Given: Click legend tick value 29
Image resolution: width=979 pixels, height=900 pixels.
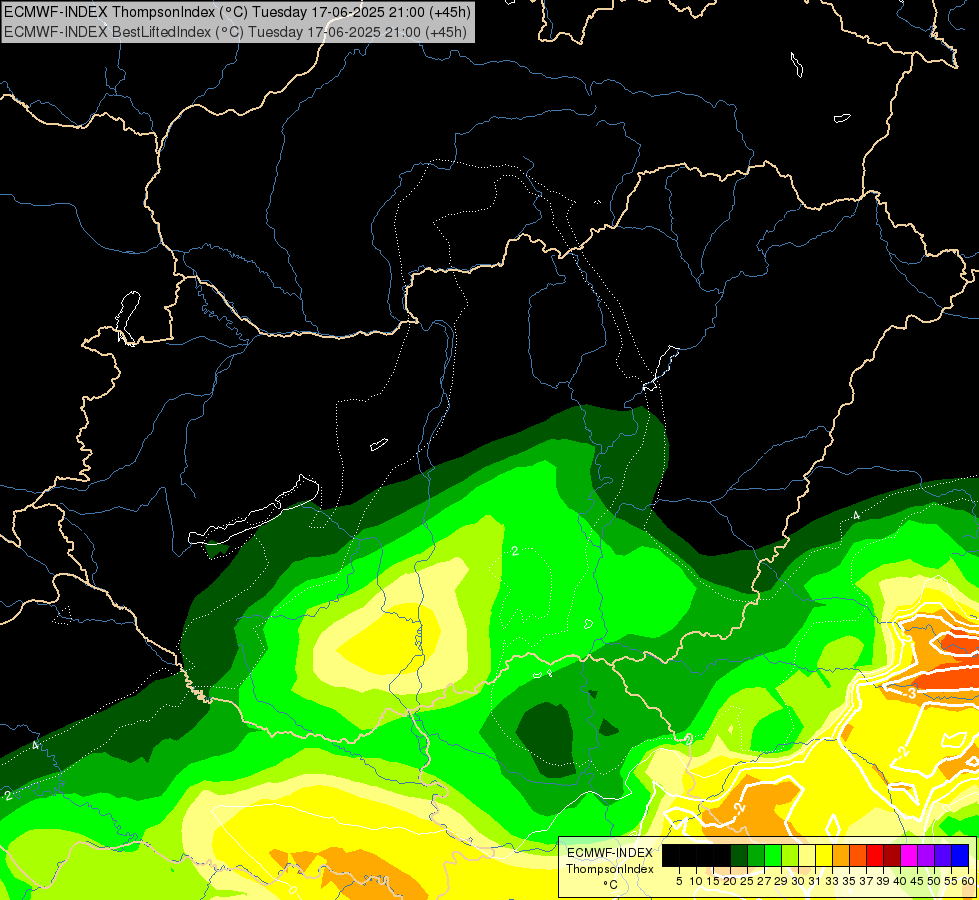Looking at the screenshot, I should [x=781, y=881].
